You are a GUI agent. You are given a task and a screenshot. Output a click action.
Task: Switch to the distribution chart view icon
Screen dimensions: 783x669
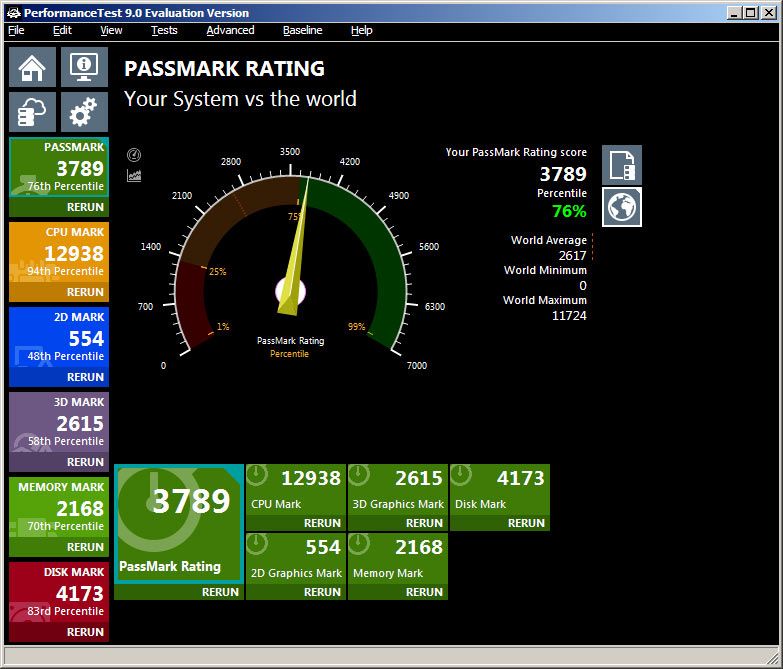(135, 176)
